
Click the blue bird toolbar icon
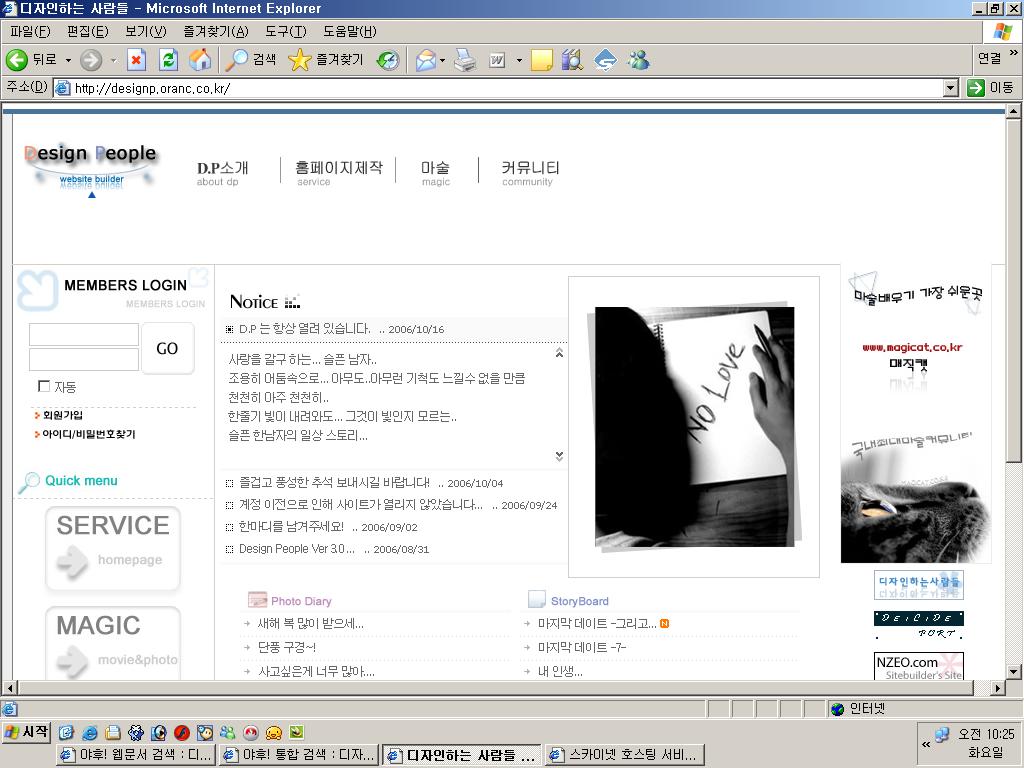tap(605, 60)
